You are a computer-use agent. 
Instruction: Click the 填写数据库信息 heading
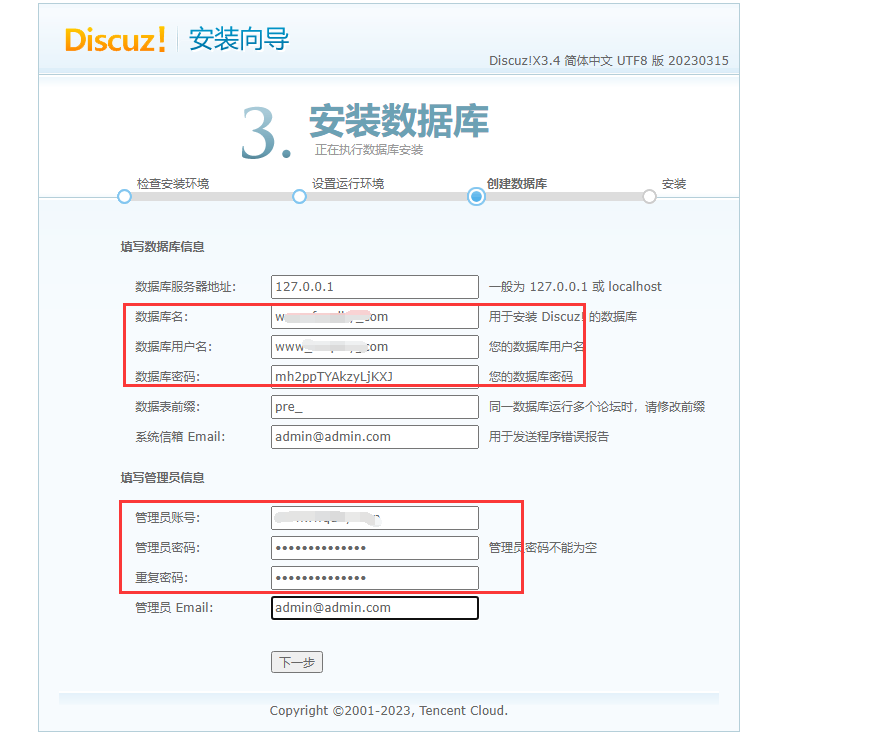[x=162, y=247]
